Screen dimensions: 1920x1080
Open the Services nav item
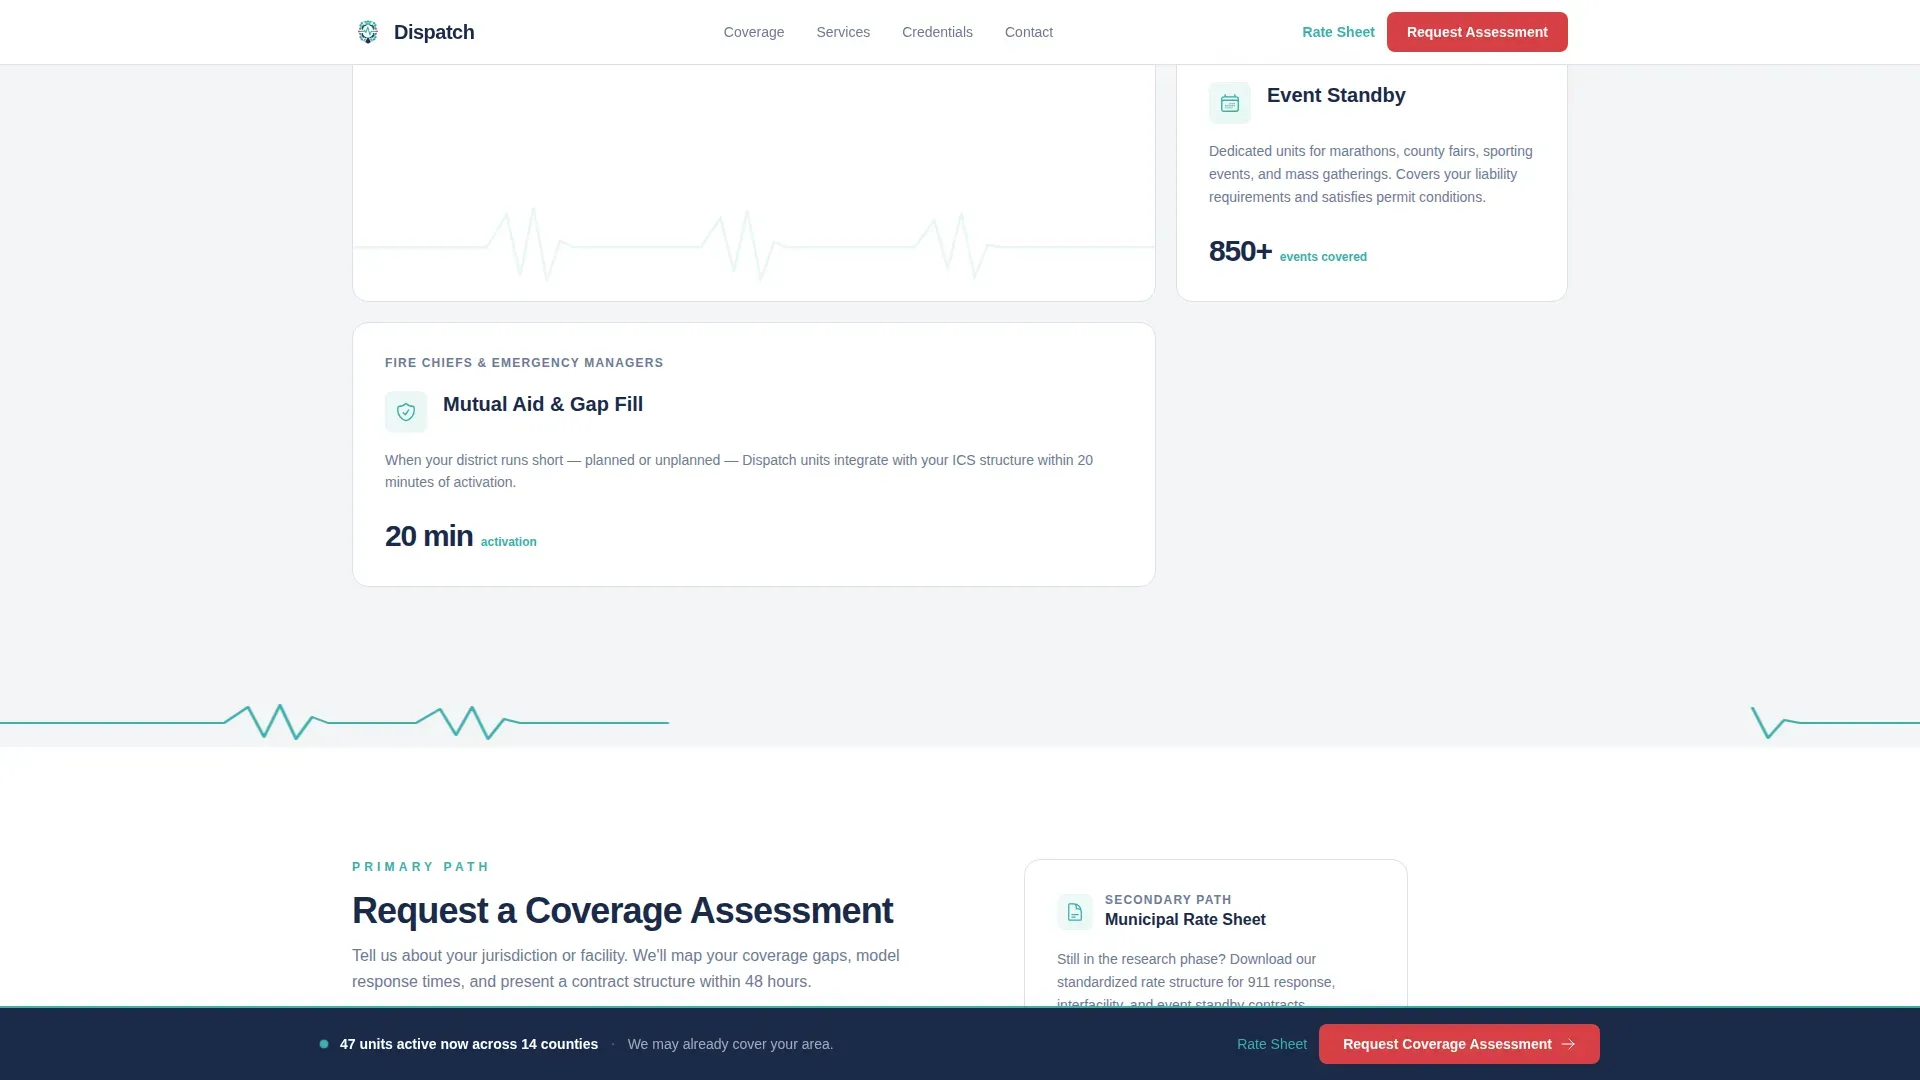click(x=843, y=32)
